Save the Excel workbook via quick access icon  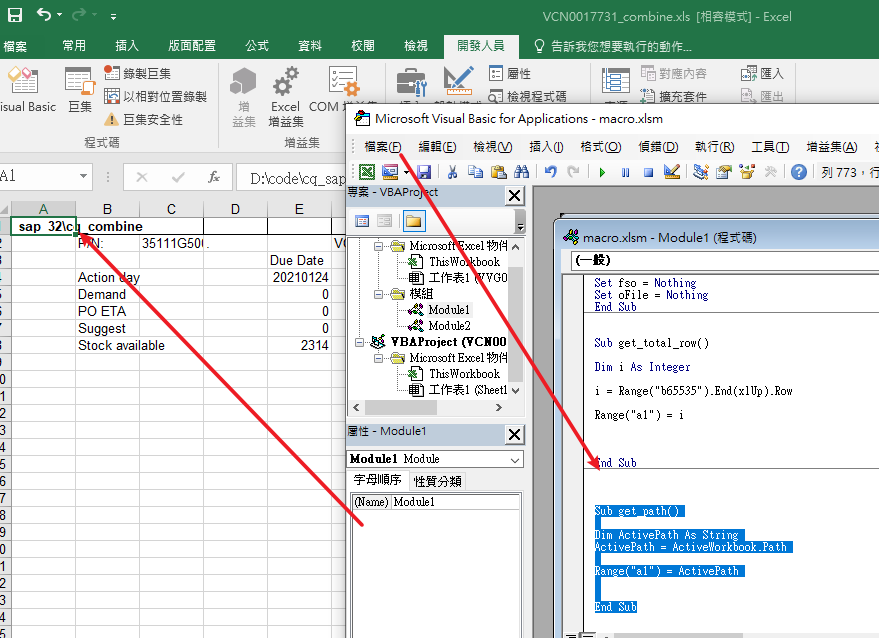15,15
